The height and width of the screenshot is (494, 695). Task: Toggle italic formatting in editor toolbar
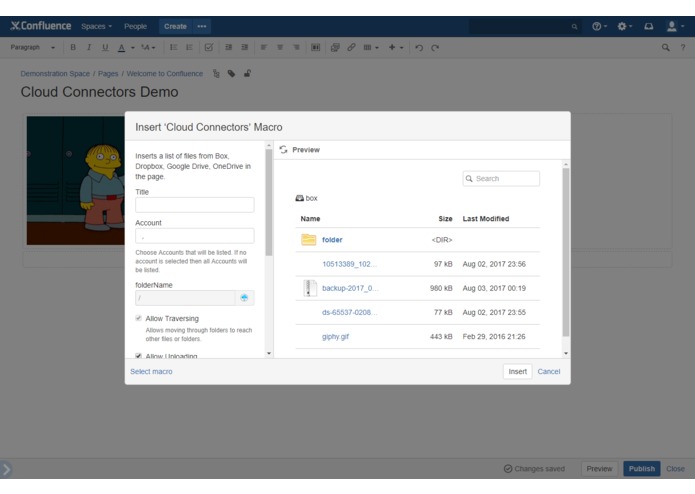[x=89, y=47]
